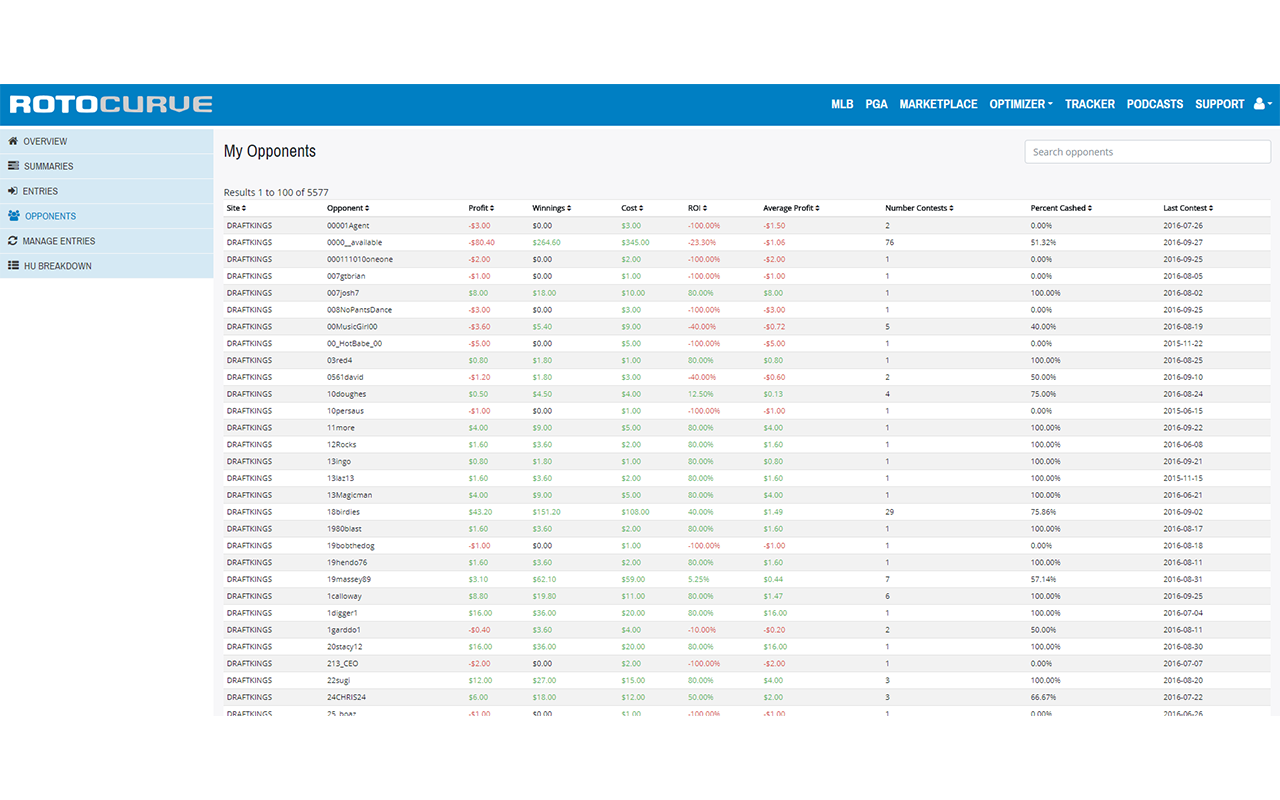Select the $345.00 cost value
The width and height of the screenshot is (1280, 800).
pyautogui.click(x=635, y=243)
